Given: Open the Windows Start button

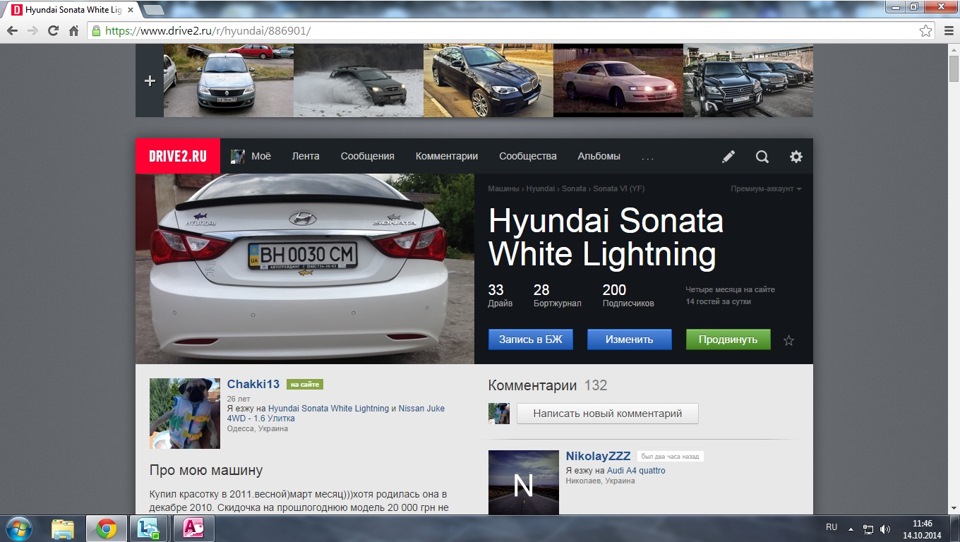Looking at the screenshot, I should click(18, 529).
